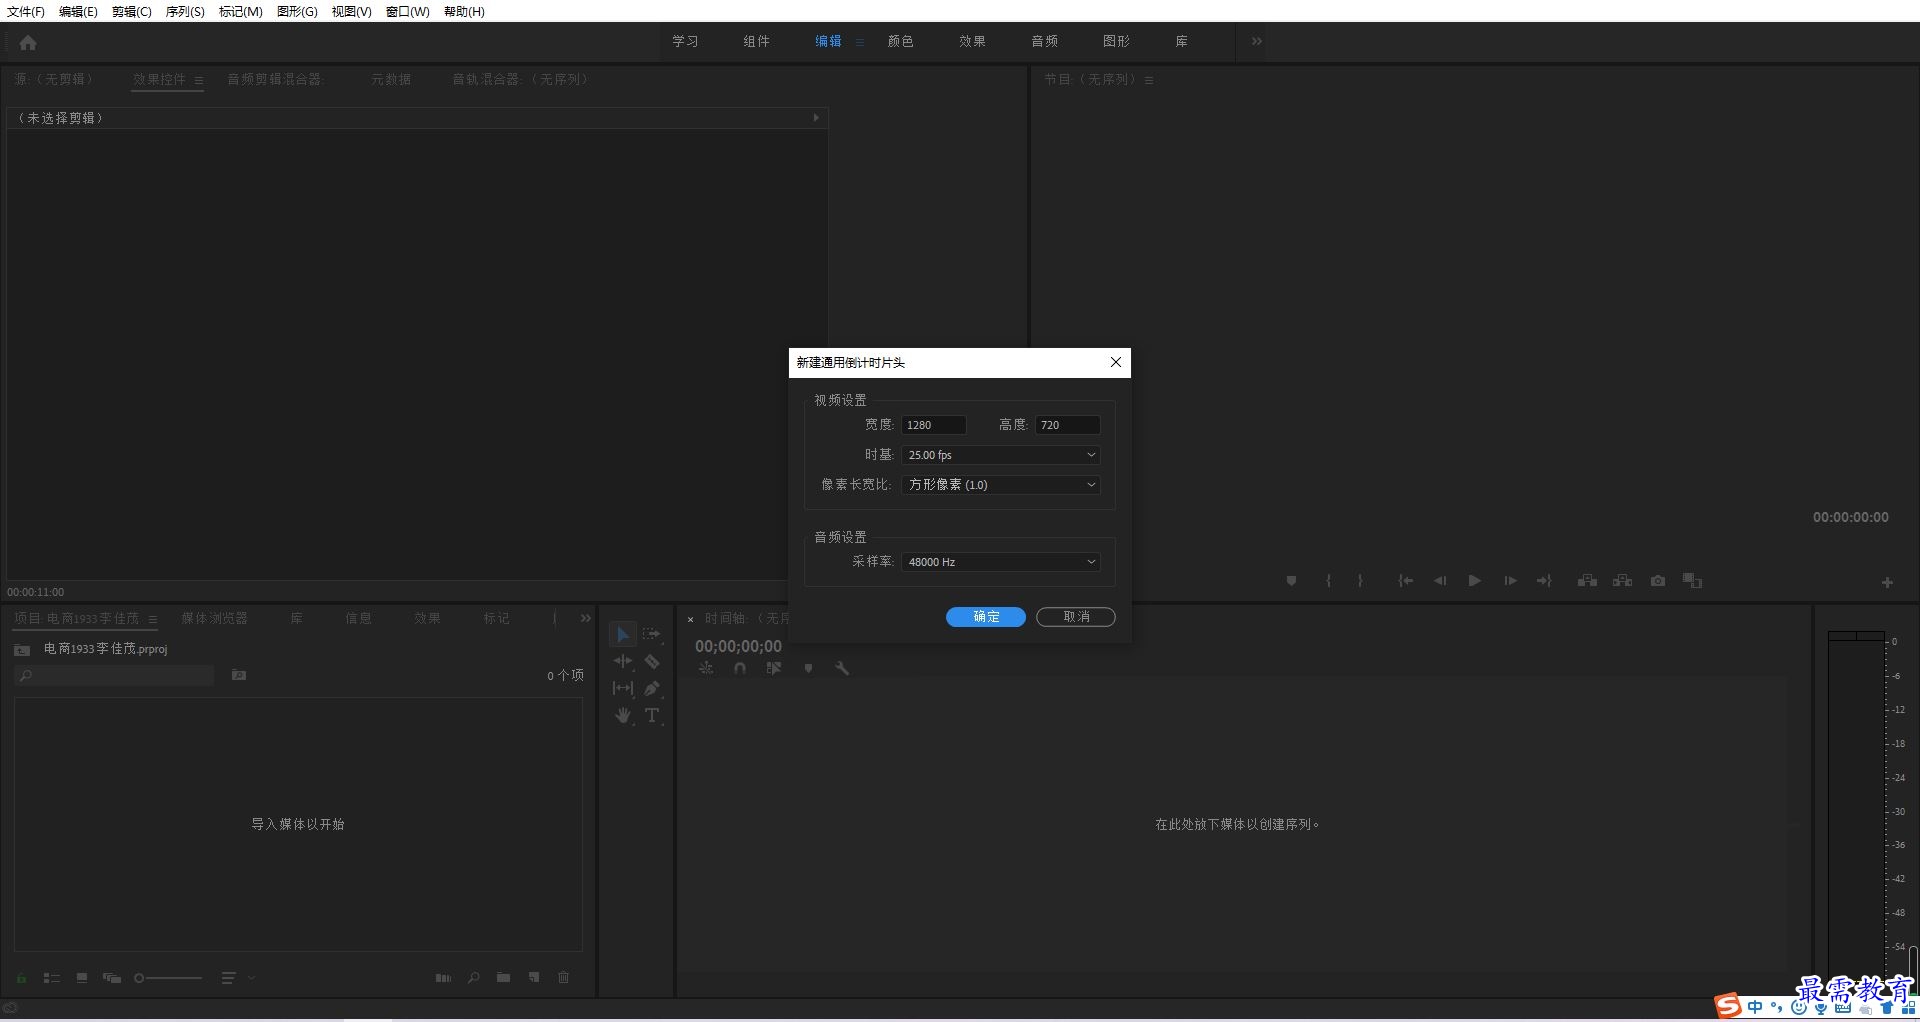Click the Find icon in project panel
The image size is (1920, 1022).
tap(473, 978)
